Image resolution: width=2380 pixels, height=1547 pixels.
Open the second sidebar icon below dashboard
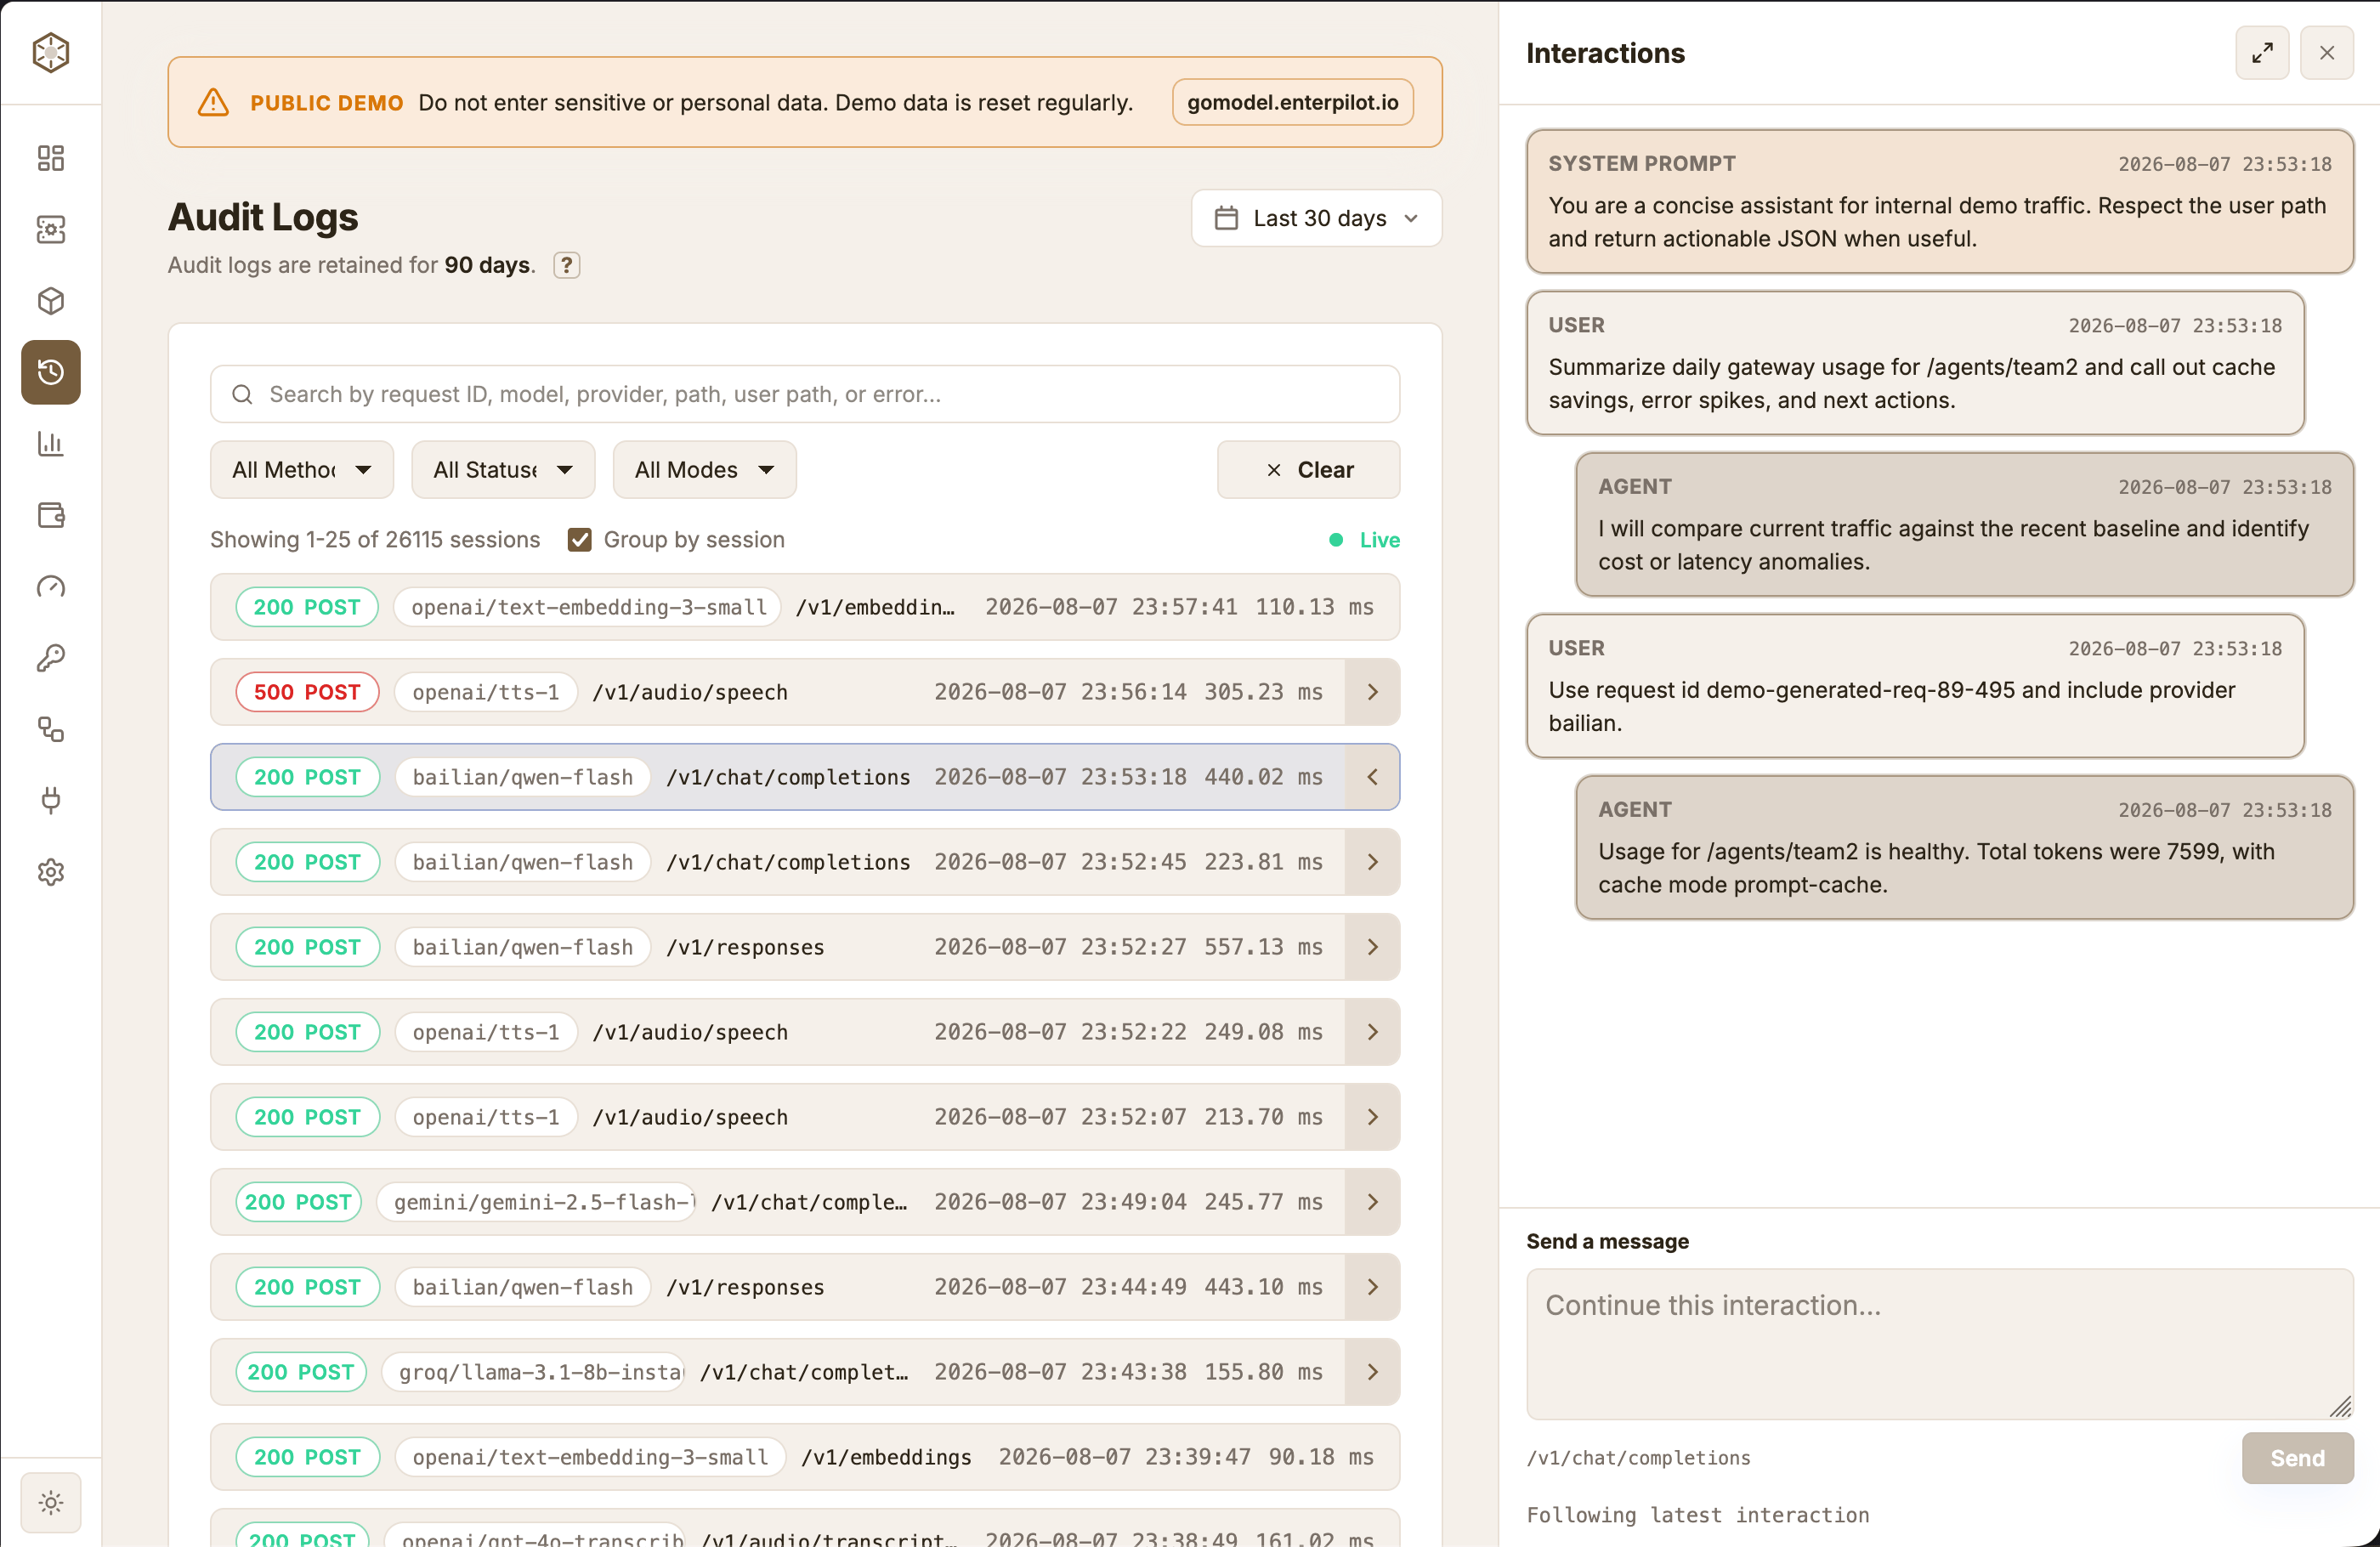(x=51, y=229)
